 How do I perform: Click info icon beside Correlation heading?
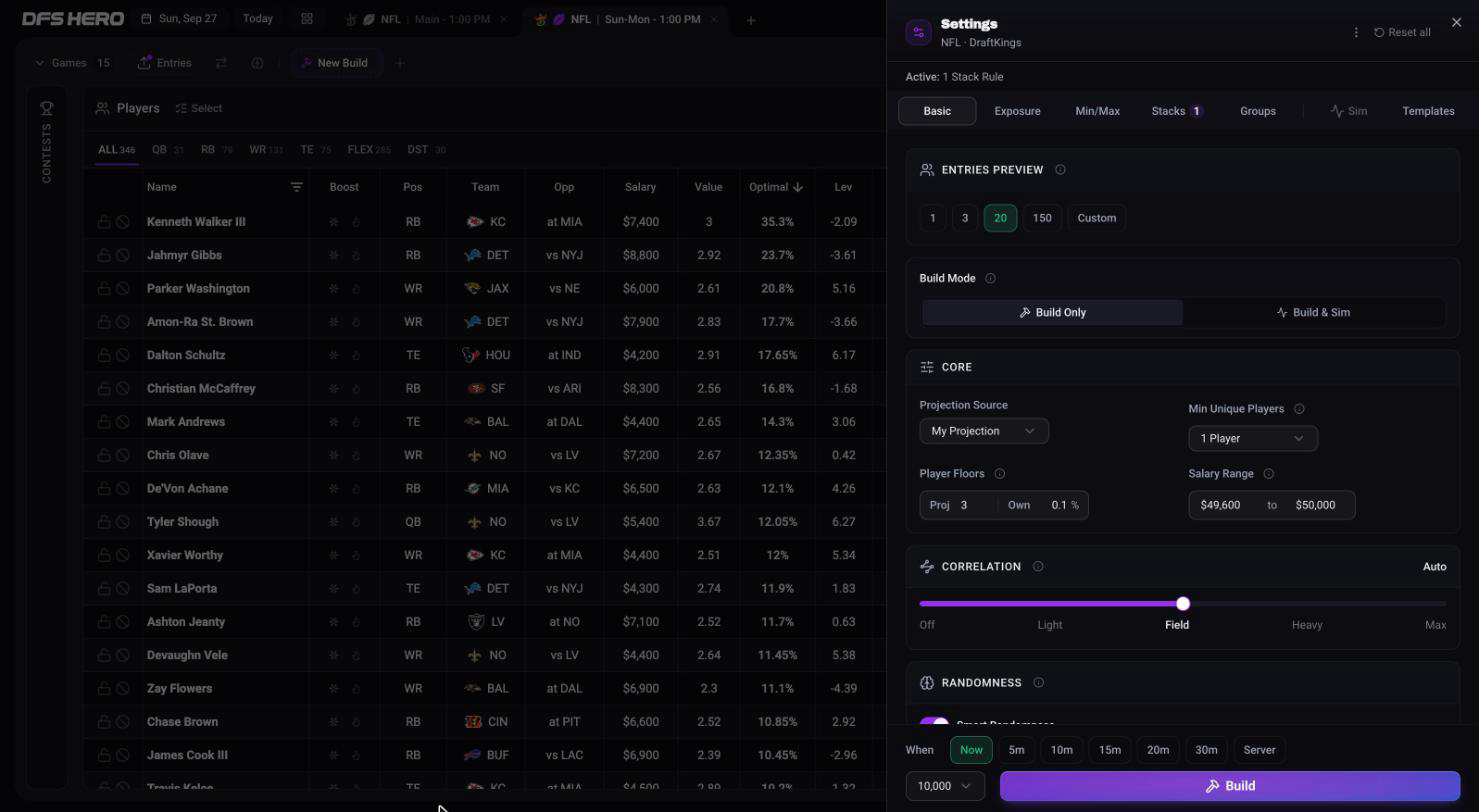pos(1038,567)
